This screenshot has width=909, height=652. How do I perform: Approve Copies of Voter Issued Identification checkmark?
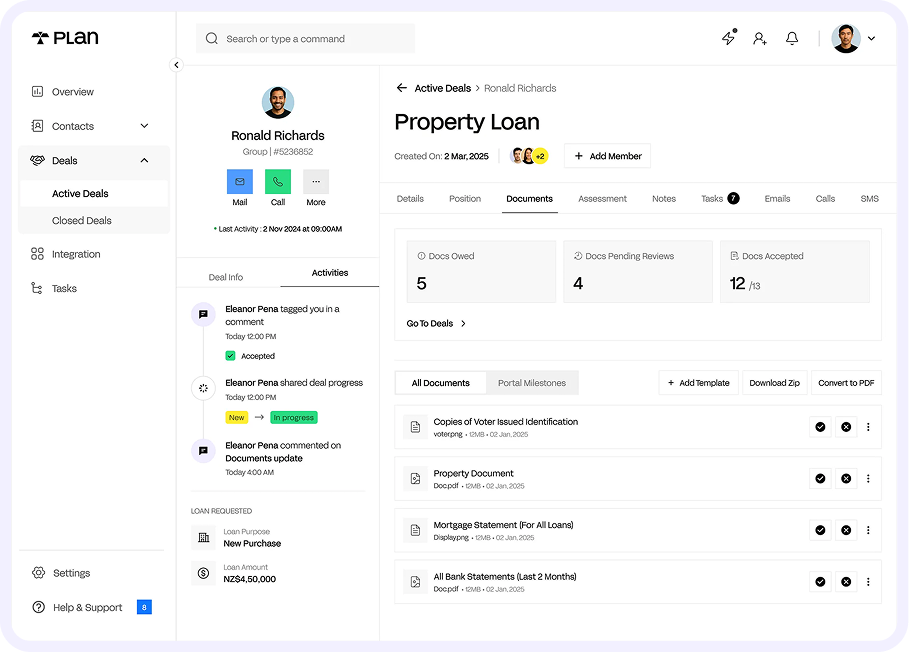820,427
